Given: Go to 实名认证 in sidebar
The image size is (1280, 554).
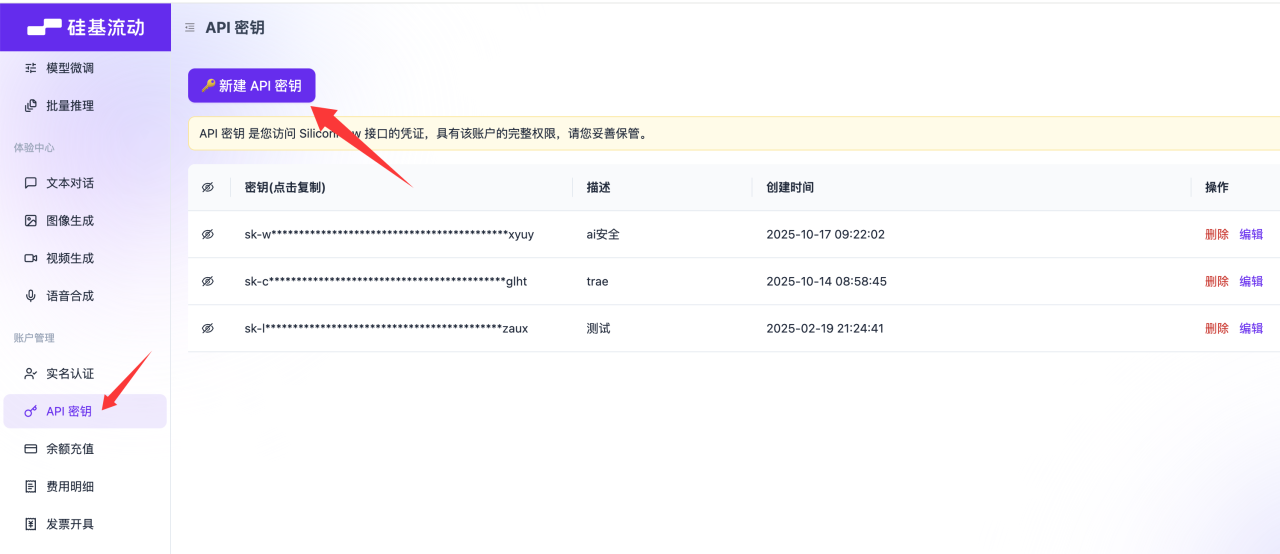Looking at the screenshot, I should [x=70, y=374].
